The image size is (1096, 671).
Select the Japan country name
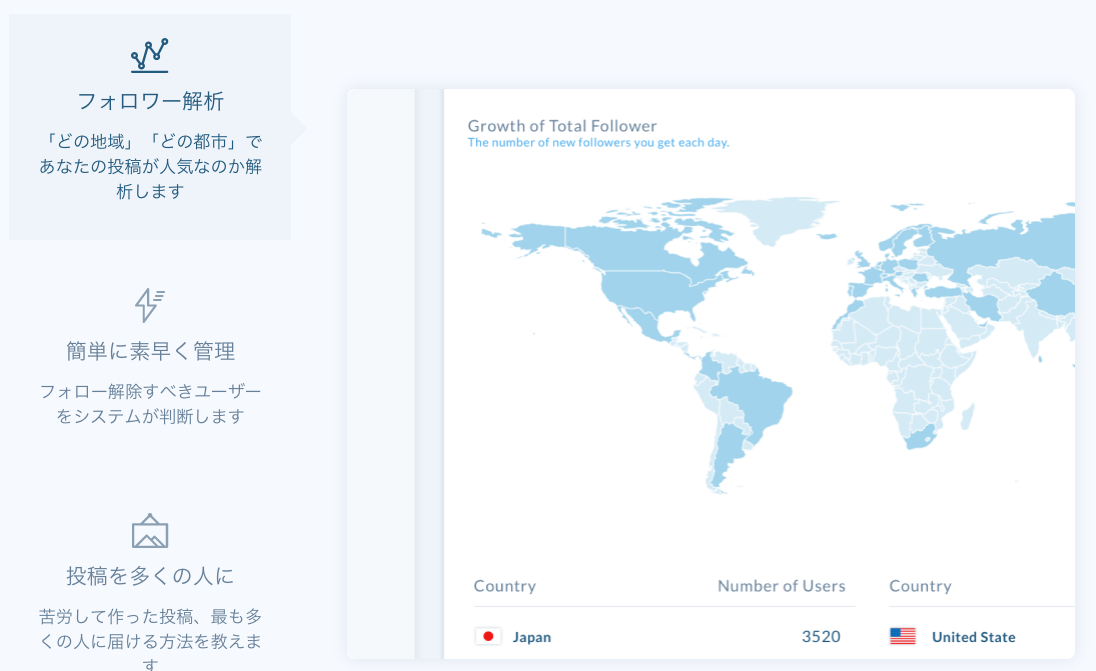(532, 637)
